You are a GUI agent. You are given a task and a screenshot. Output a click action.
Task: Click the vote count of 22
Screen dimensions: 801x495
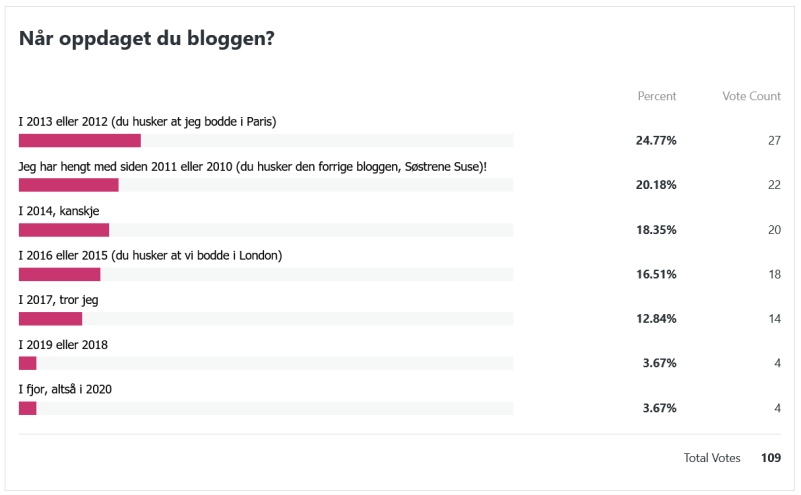click(774, 185)
